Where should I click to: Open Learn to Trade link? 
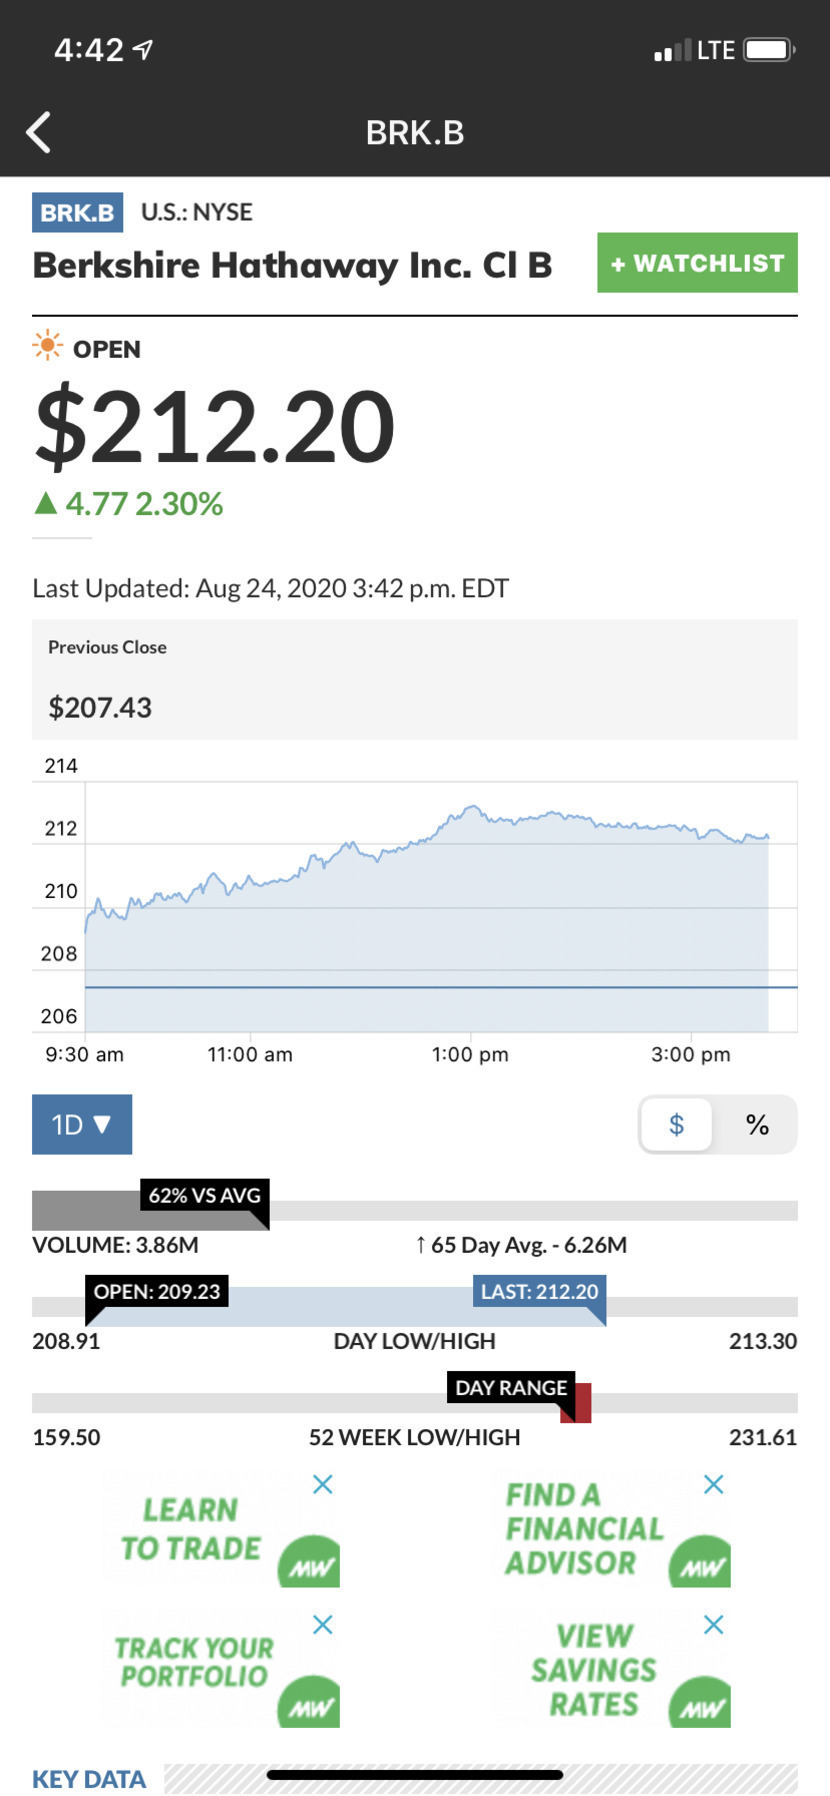click(190, 1529)
